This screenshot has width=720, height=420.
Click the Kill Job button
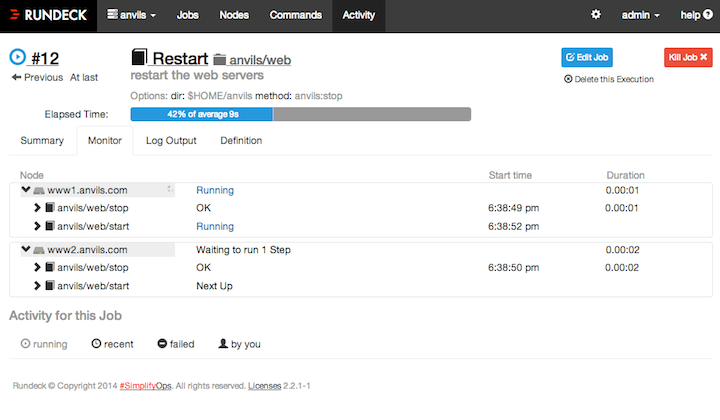point(688,57)
